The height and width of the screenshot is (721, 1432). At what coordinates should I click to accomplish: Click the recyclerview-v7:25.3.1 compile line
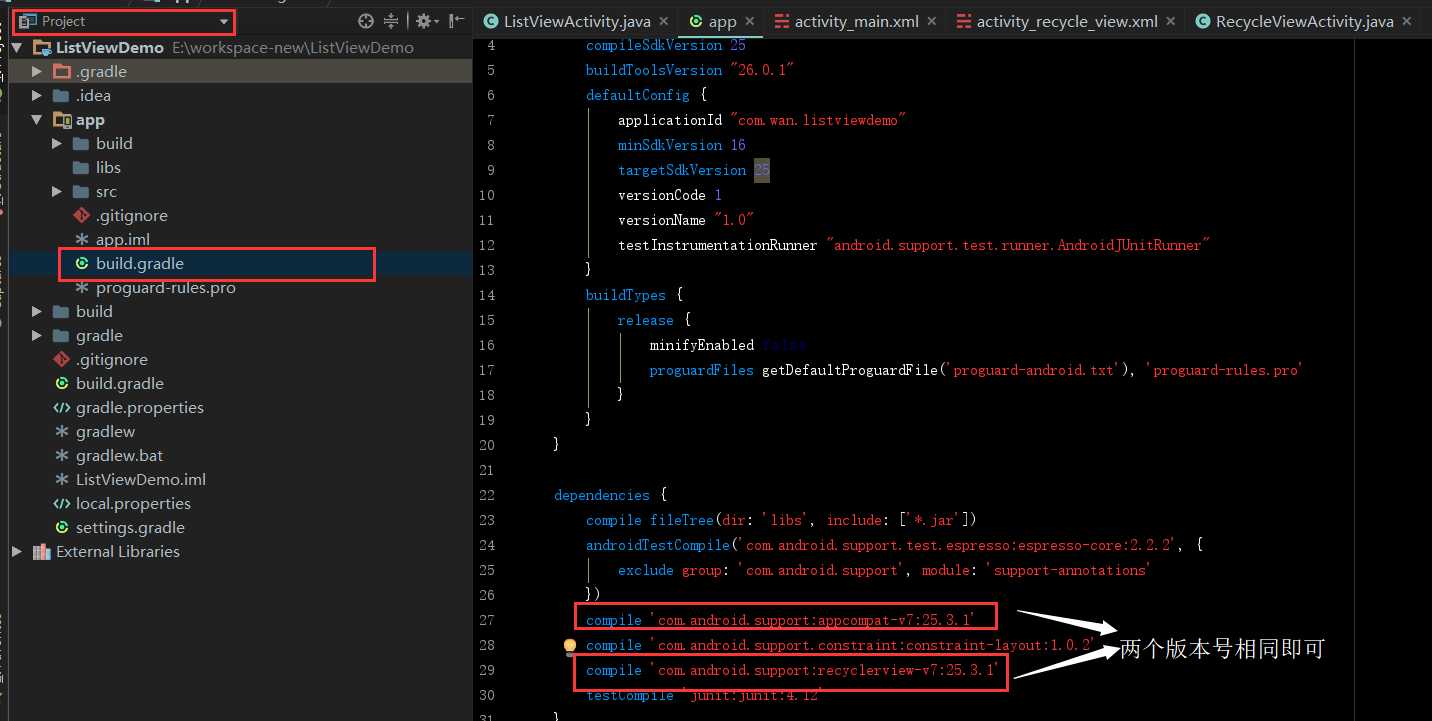pos(792,670)
